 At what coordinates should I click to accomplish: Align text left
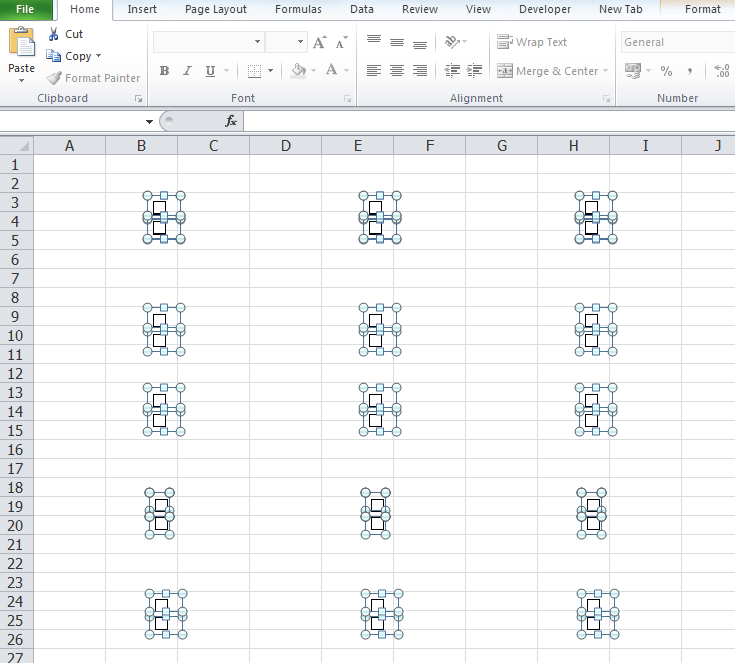pyautogui.click(x=374, y=71)
